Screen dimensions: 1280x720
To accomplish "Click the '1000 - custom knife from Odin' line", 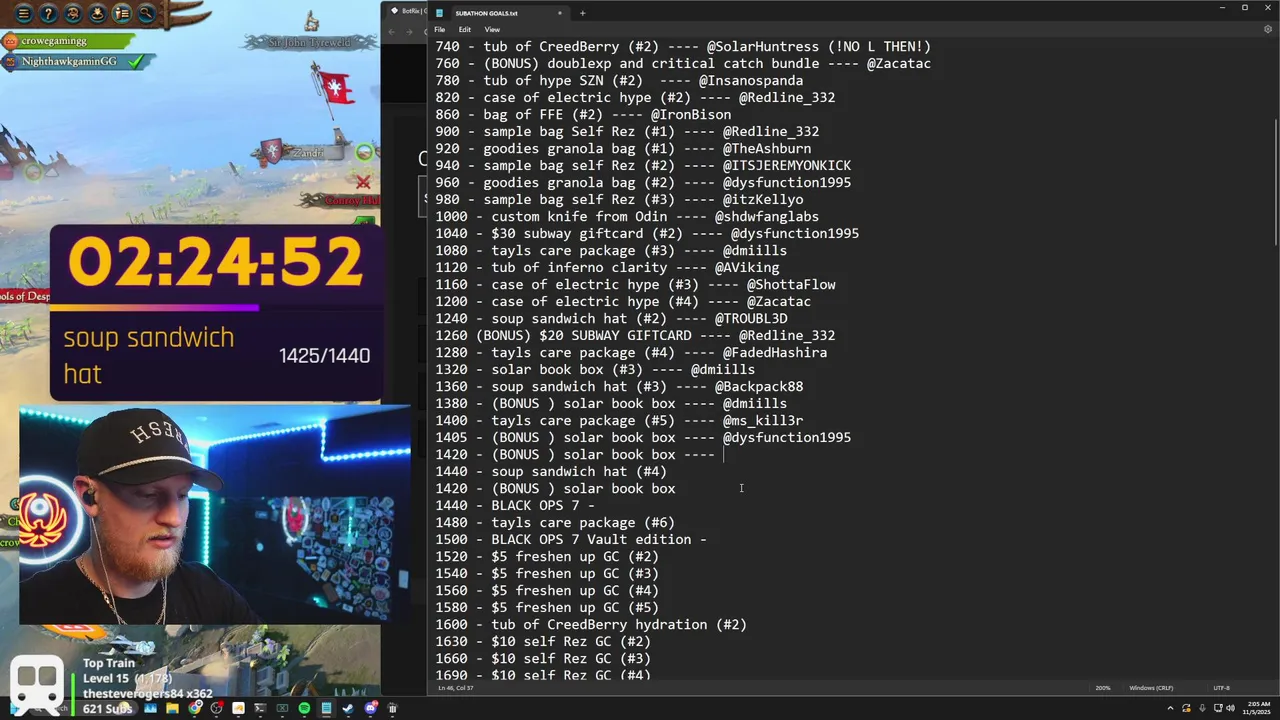I will pos(627,216).
